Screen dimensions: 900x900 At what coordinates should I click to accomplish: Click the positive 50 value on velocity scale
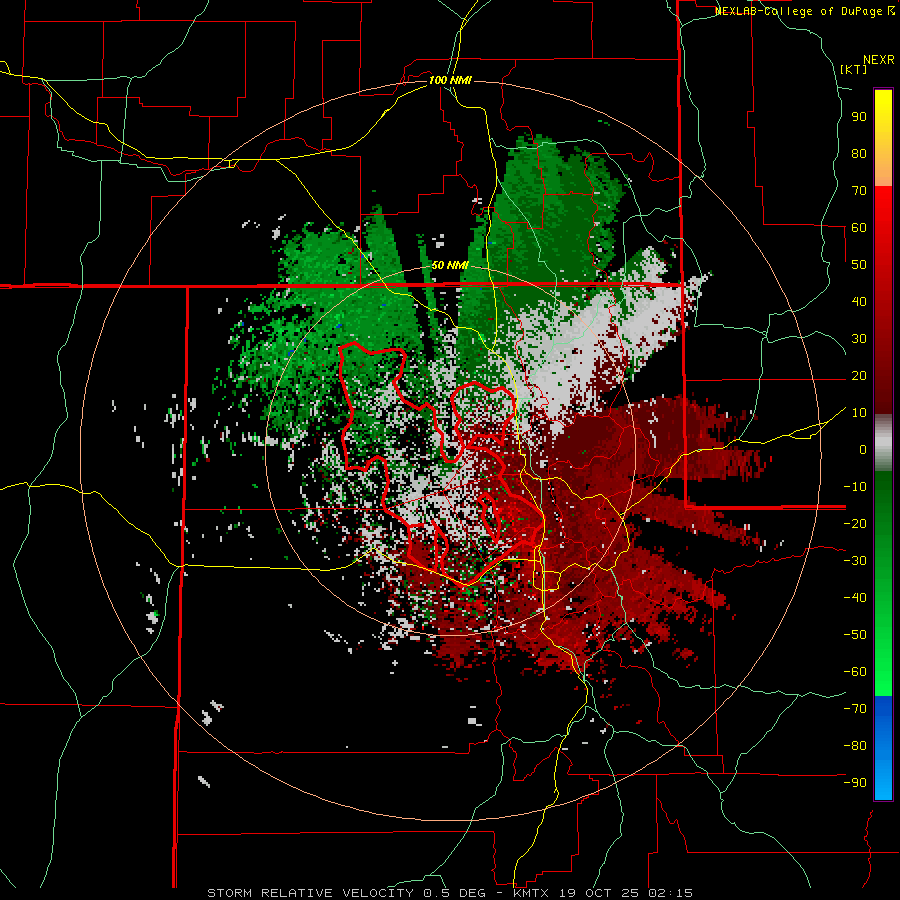tap(859, 265)
